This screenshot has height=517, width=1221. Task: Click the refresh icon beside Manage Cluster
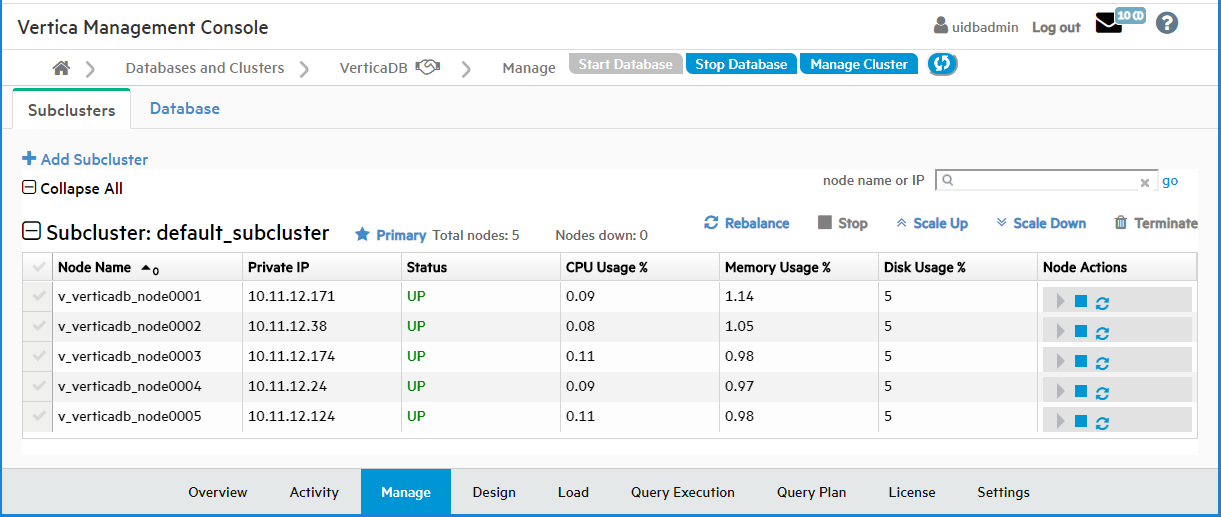(942, 64)
